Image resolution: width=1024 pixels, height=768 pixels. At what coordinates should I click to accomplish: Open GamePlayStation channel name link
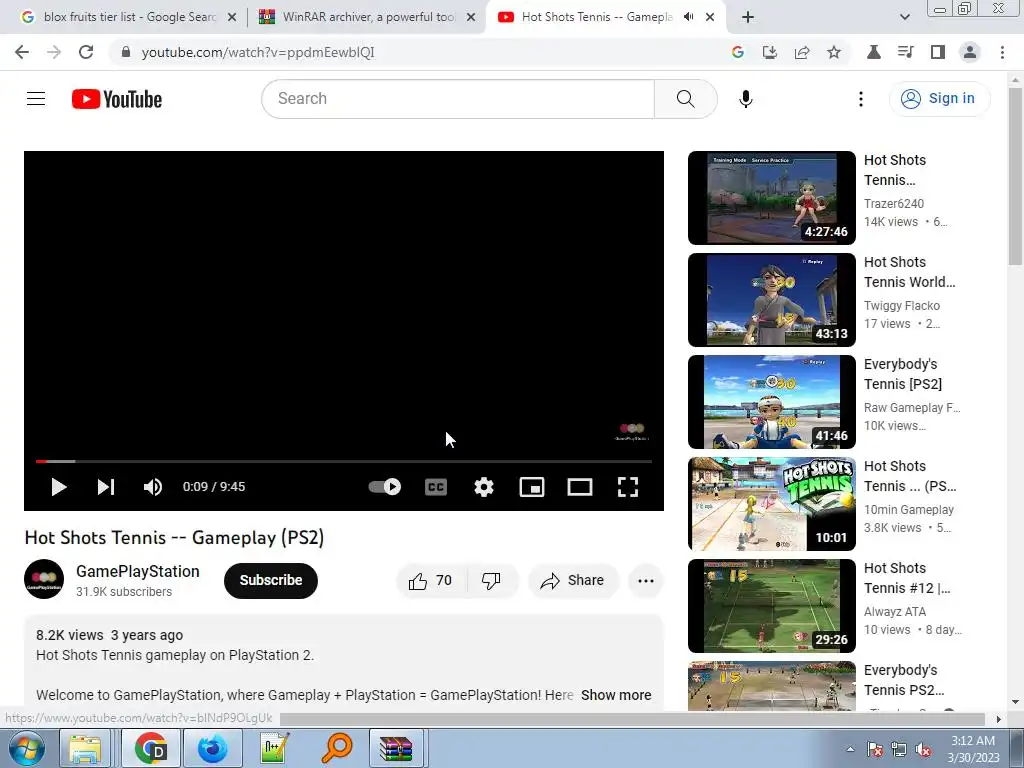(x=138, y=571)
